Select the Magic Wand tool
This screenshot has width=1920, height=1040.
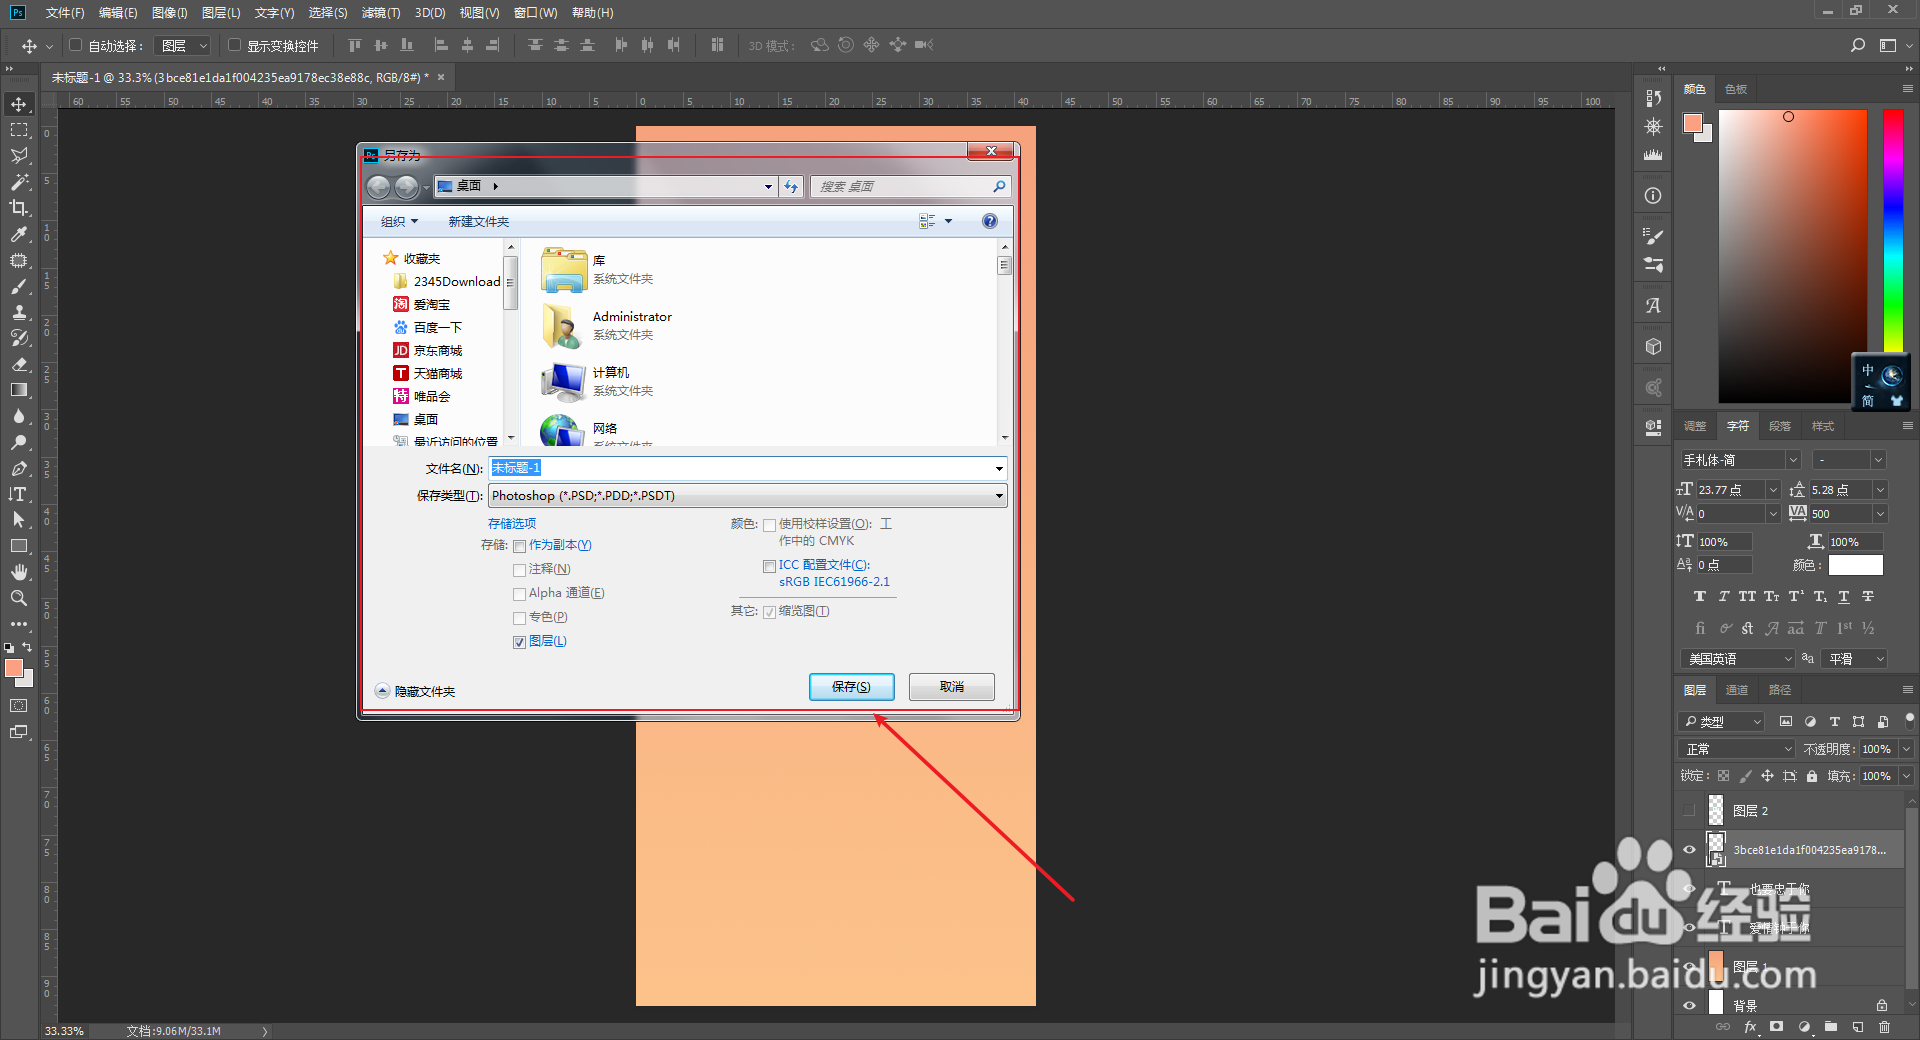(19, 182)
